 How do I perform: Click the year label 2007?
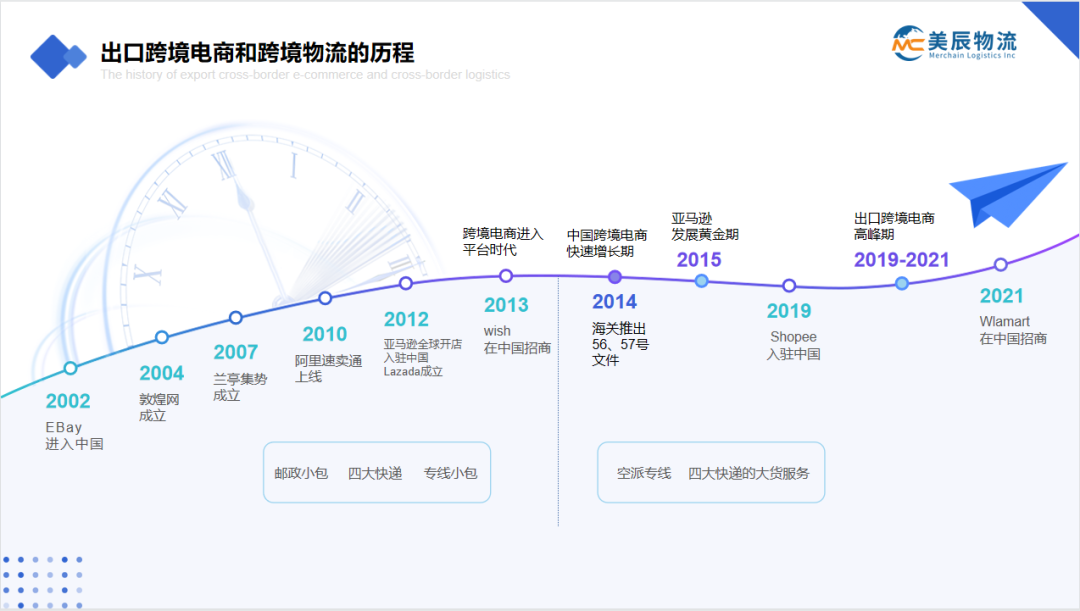click(x=236, y=352)
